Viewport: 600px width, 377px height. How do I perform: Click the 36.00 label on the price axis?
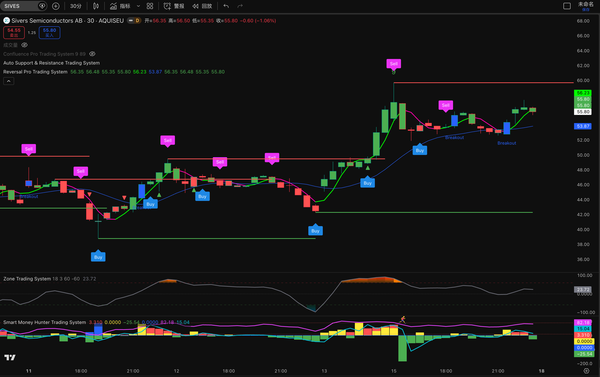click(x=583, y=259)
